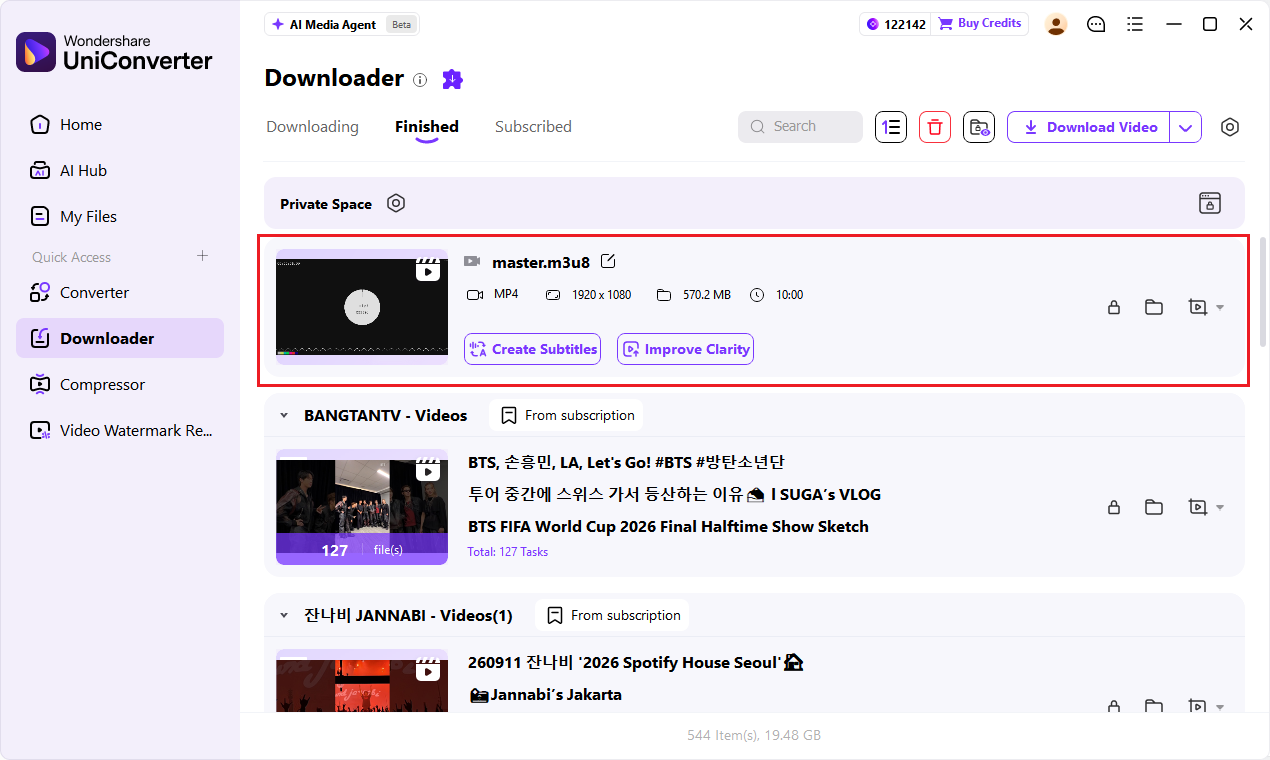Screen dimensions: 1270x760
Task: Open folder for the BANGTANTV group
Action: coord(1154,507)
